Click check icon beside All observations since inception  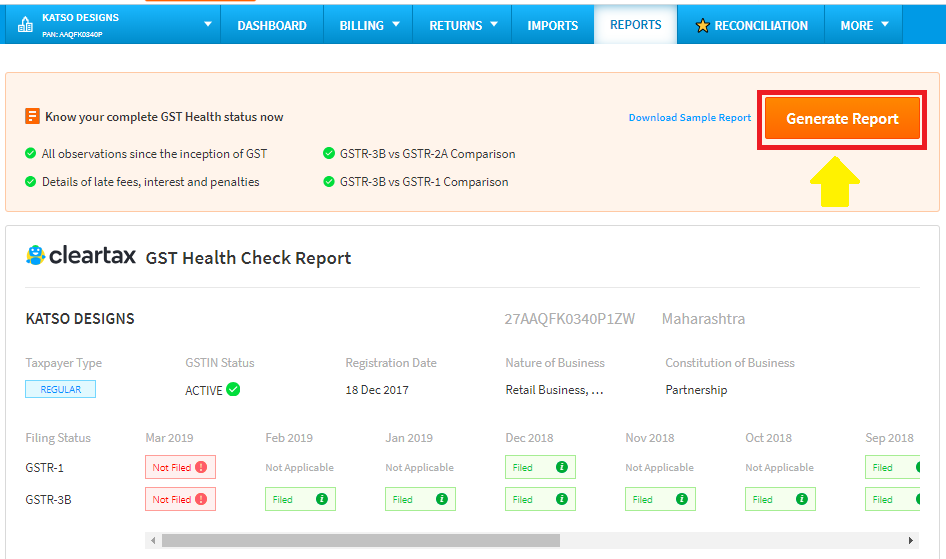[x=30, y=153]
